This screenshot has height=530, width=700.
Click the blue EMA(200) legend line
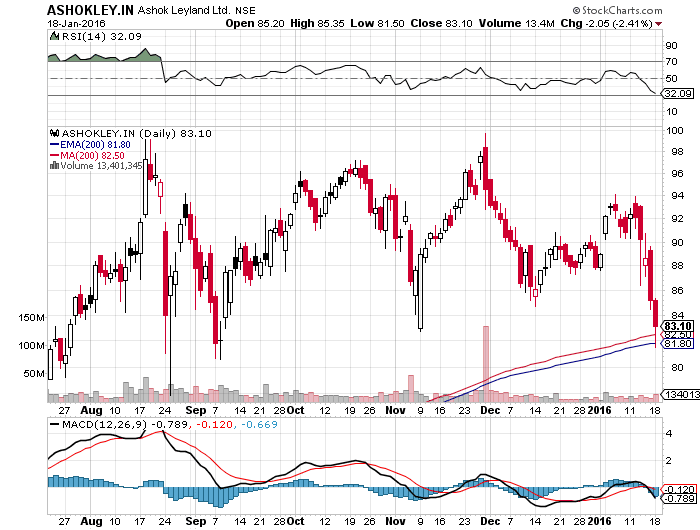tap(54, 145)
